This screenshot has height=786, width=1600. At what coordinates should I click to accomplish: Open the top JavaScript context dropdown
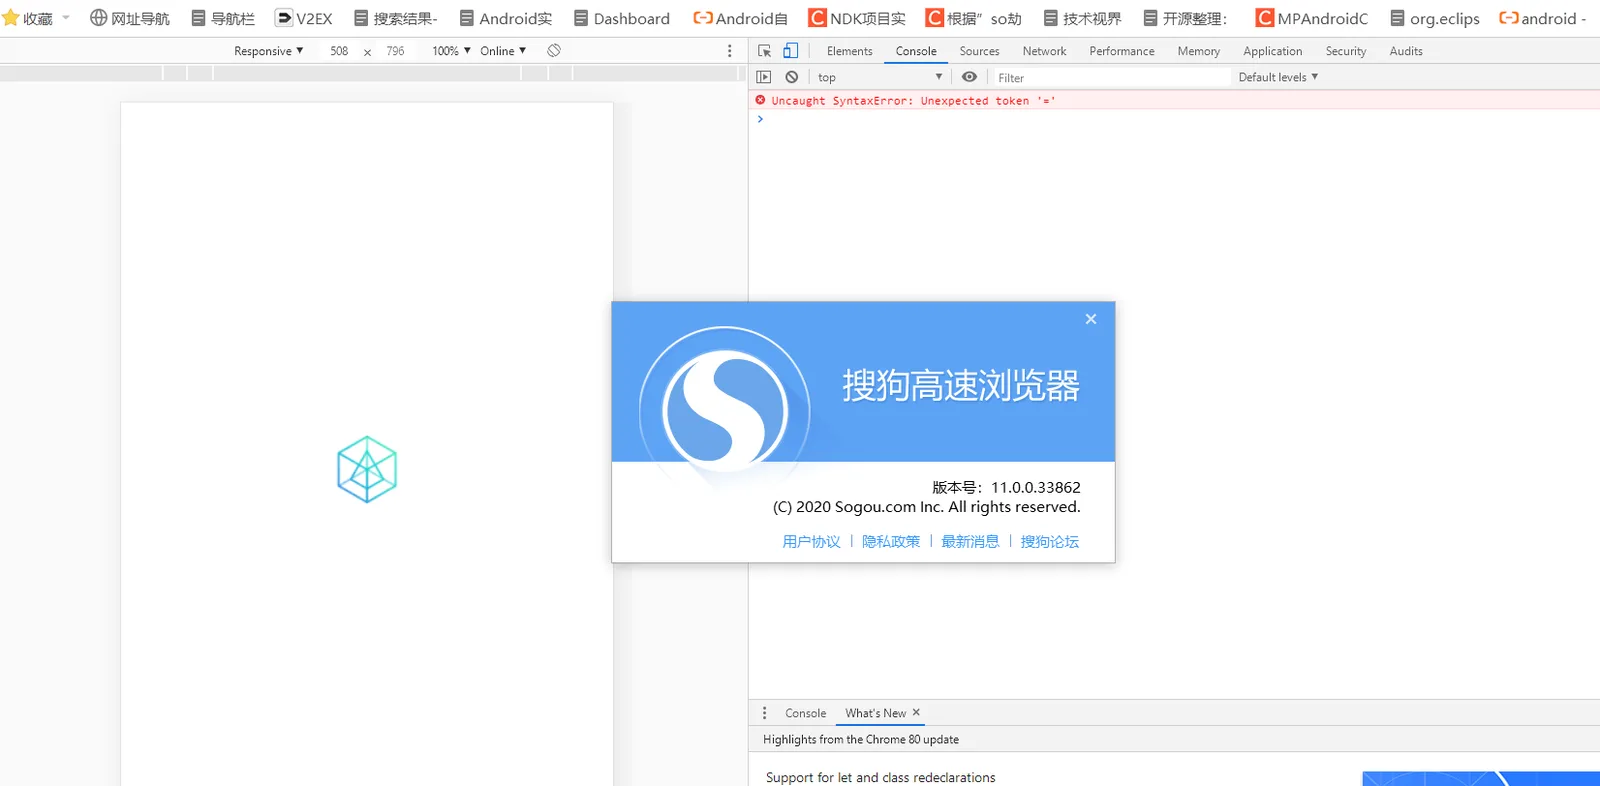pos(880,77)
